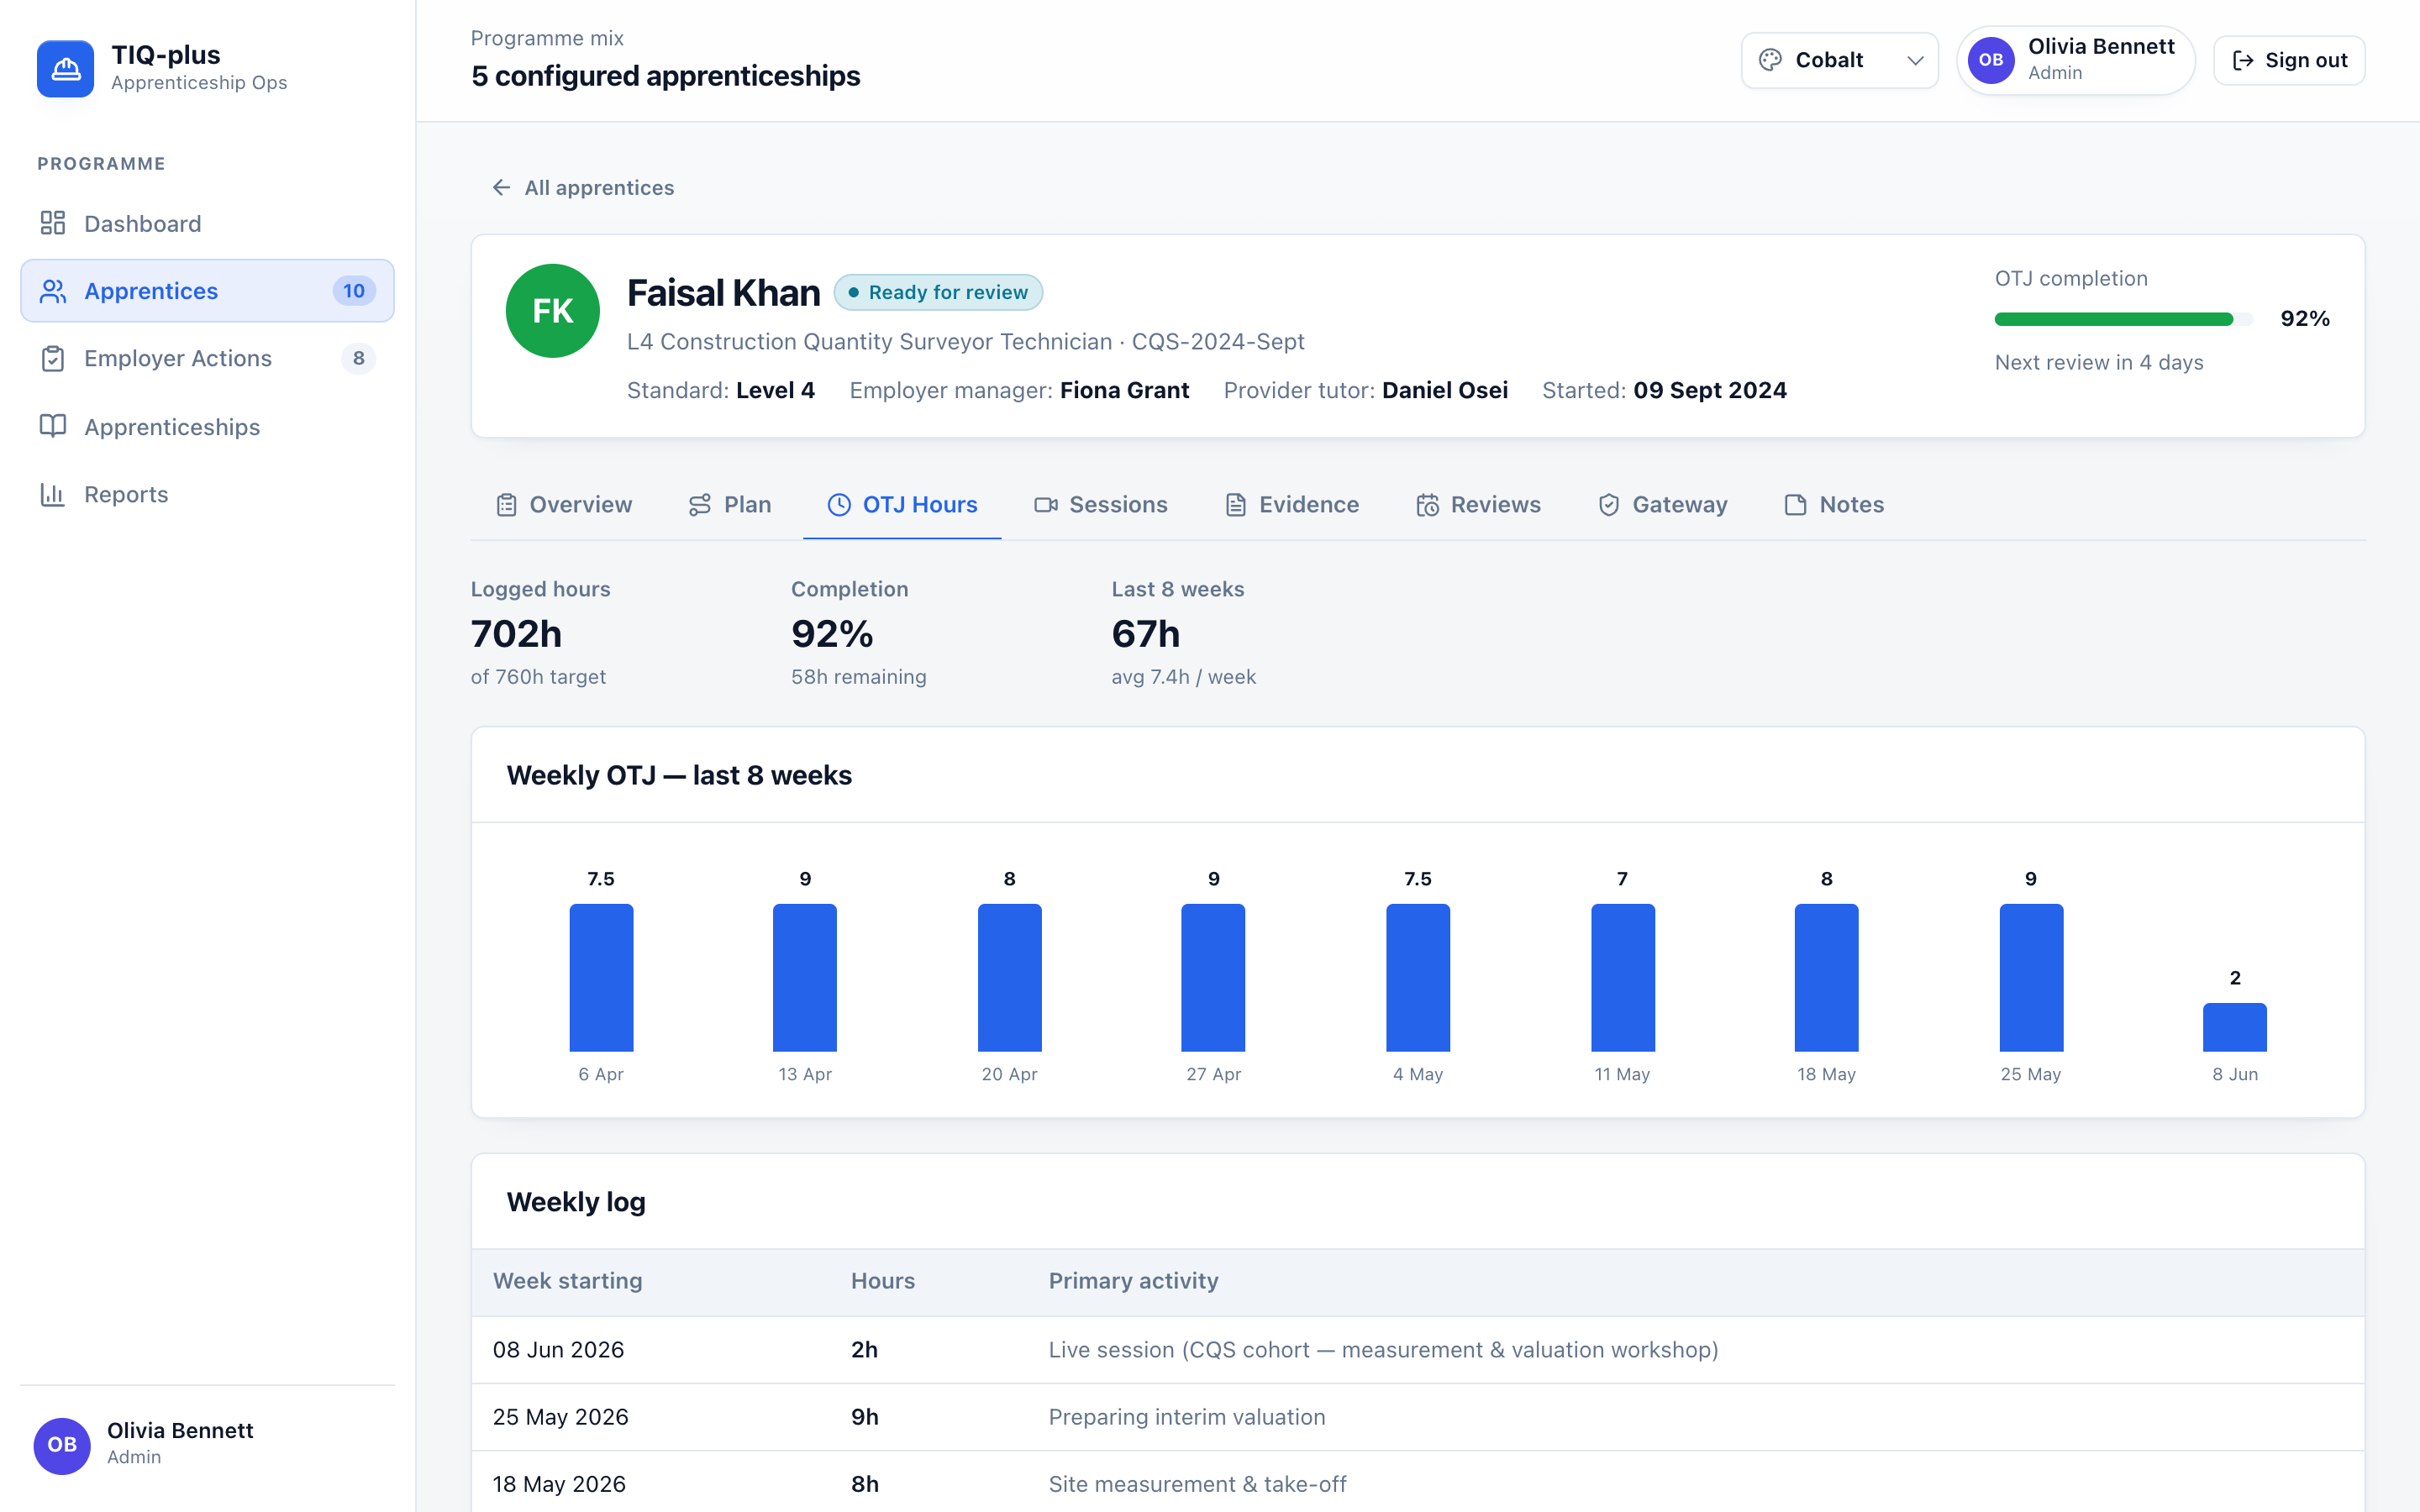
Task: Click the 25 May chart bar
Action: tap(2031, 978)
